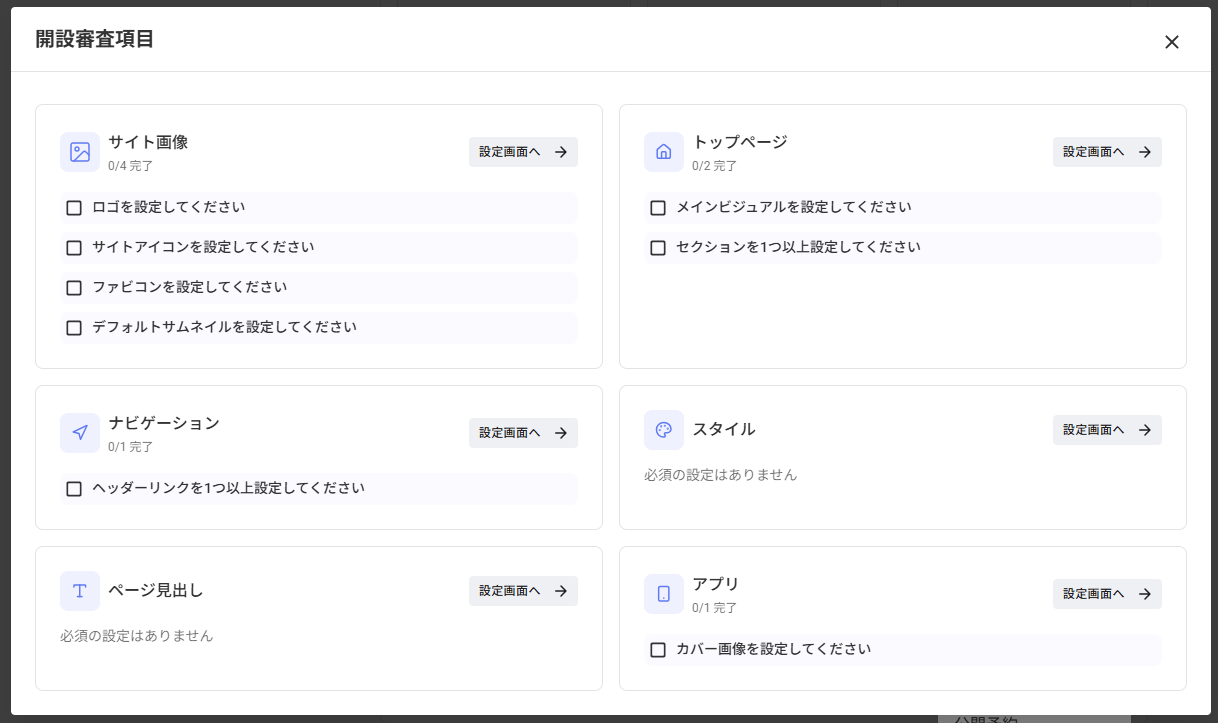1218x723 pixels.
Task: Click the 0/4 完了 progress text
Action: pos(131,166)
